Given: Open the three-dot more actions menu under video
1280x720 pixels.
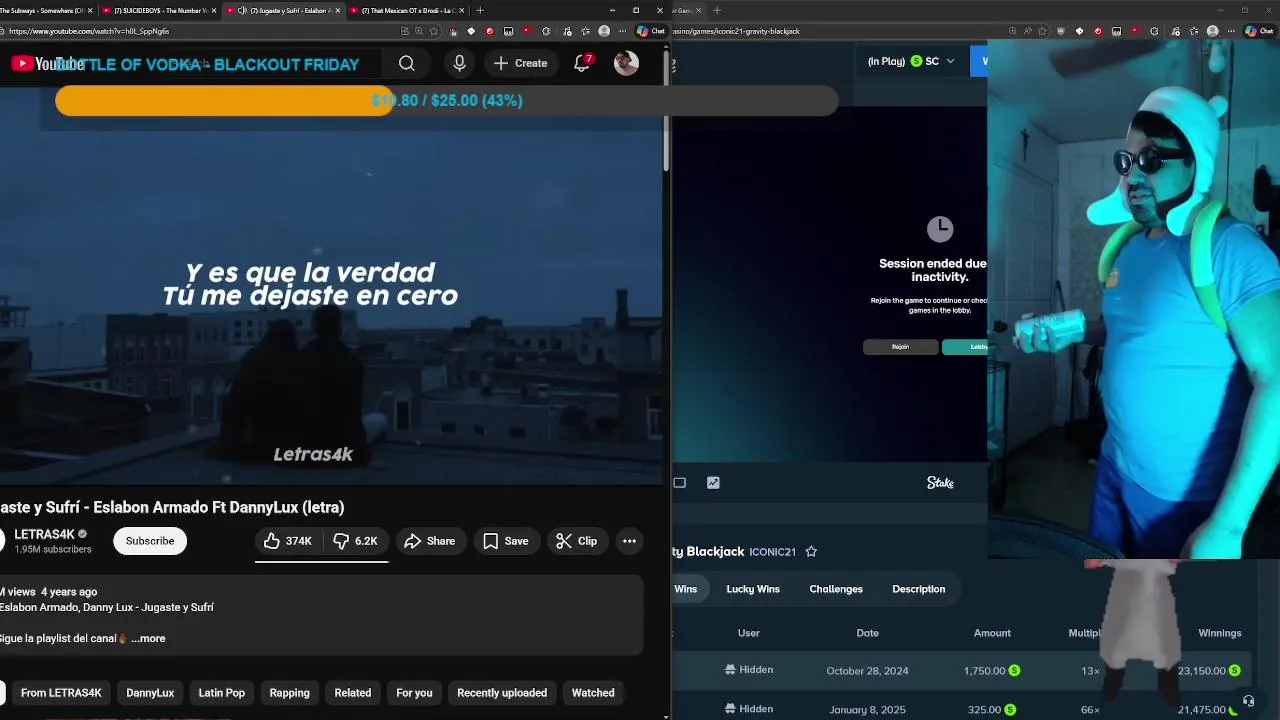Looking at the screenshot, I should [x=629, y=541].
